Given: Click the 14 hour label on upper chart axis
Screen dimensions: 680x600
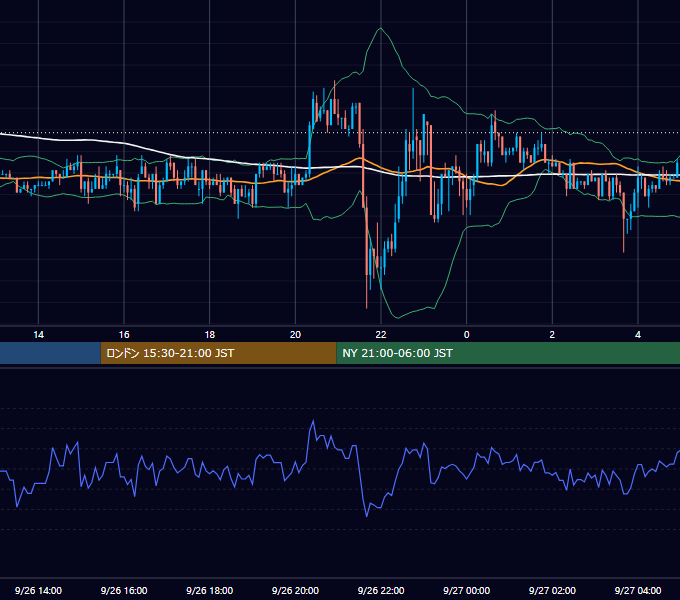Looking at the screenshot, I should click(x=39, y=335).
